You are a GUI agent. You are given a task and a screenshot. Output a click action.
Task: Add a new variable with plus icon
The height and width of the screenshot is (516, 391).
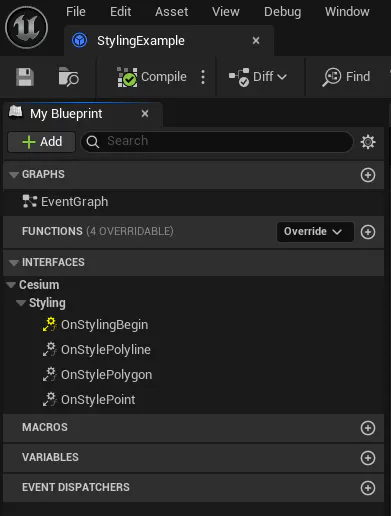tap(368, 458)
